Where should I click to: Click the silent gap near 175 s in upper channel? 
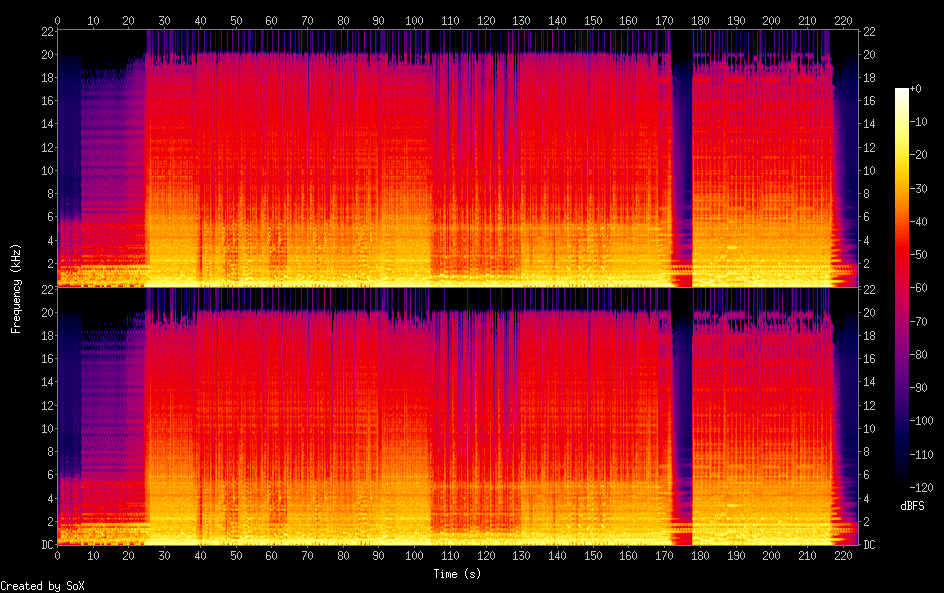[681, 150]
